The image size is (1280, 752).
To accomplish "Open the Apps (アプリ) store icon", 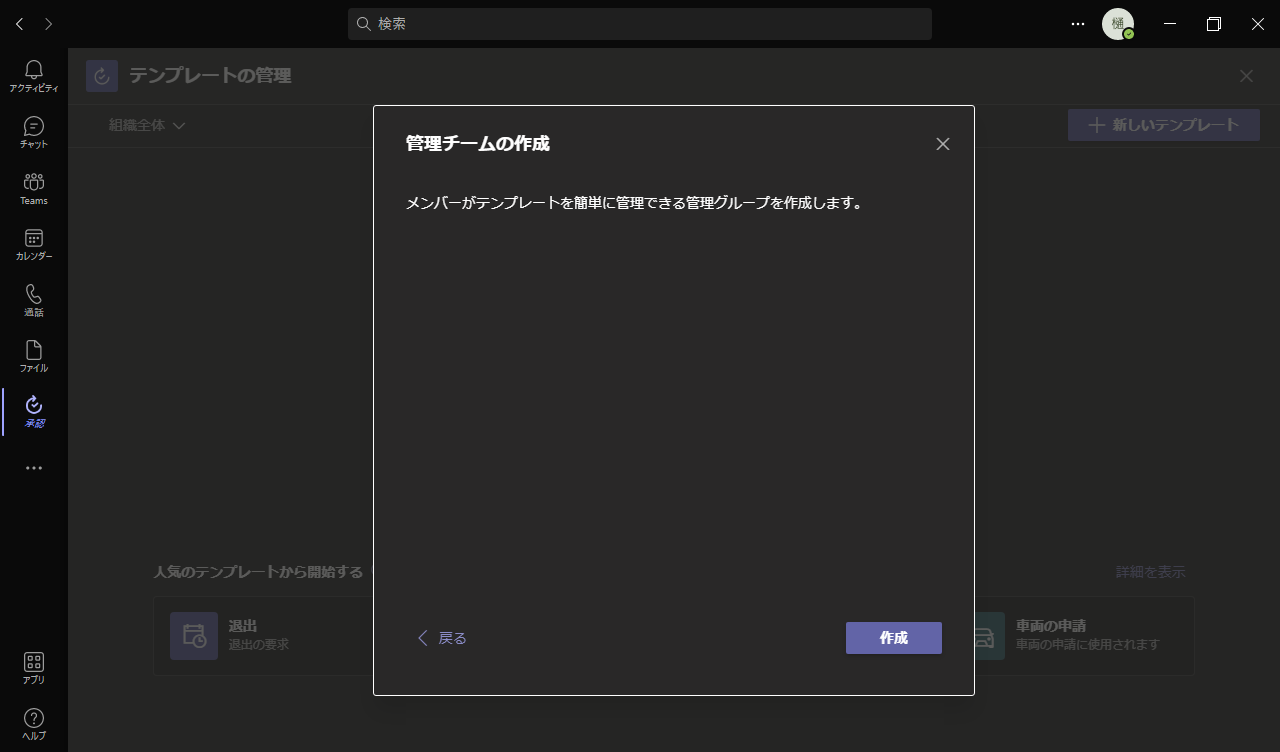I will click(x=34, y=668).
